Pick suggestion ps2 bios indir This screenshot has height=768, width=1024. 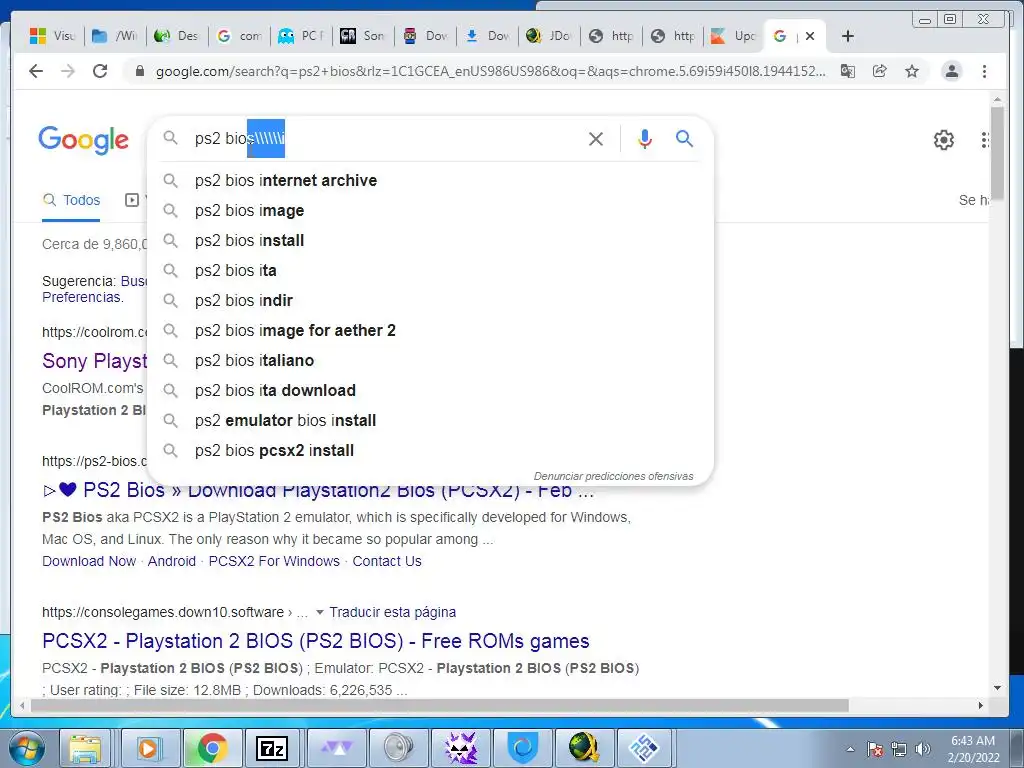click(431, 300)
